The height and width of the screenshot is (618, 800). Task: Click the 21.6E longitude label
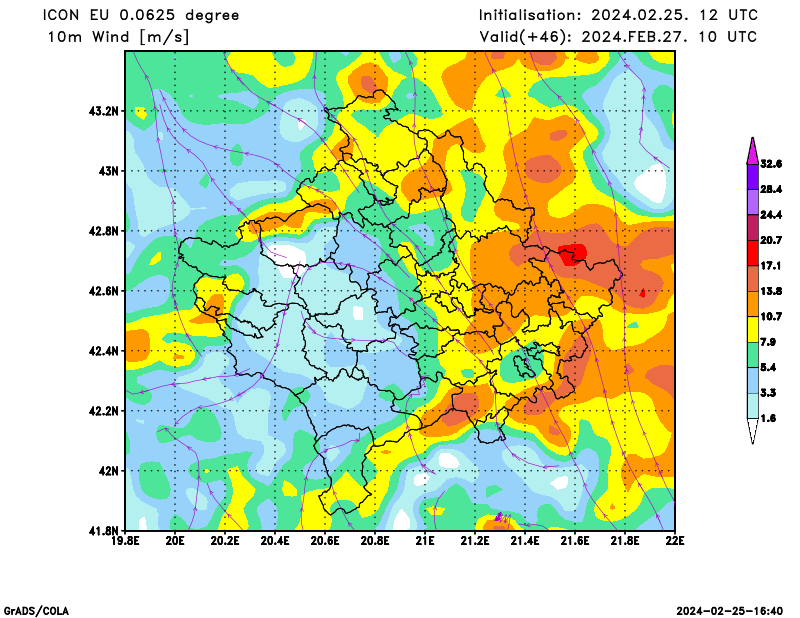[x=575, y=540]
